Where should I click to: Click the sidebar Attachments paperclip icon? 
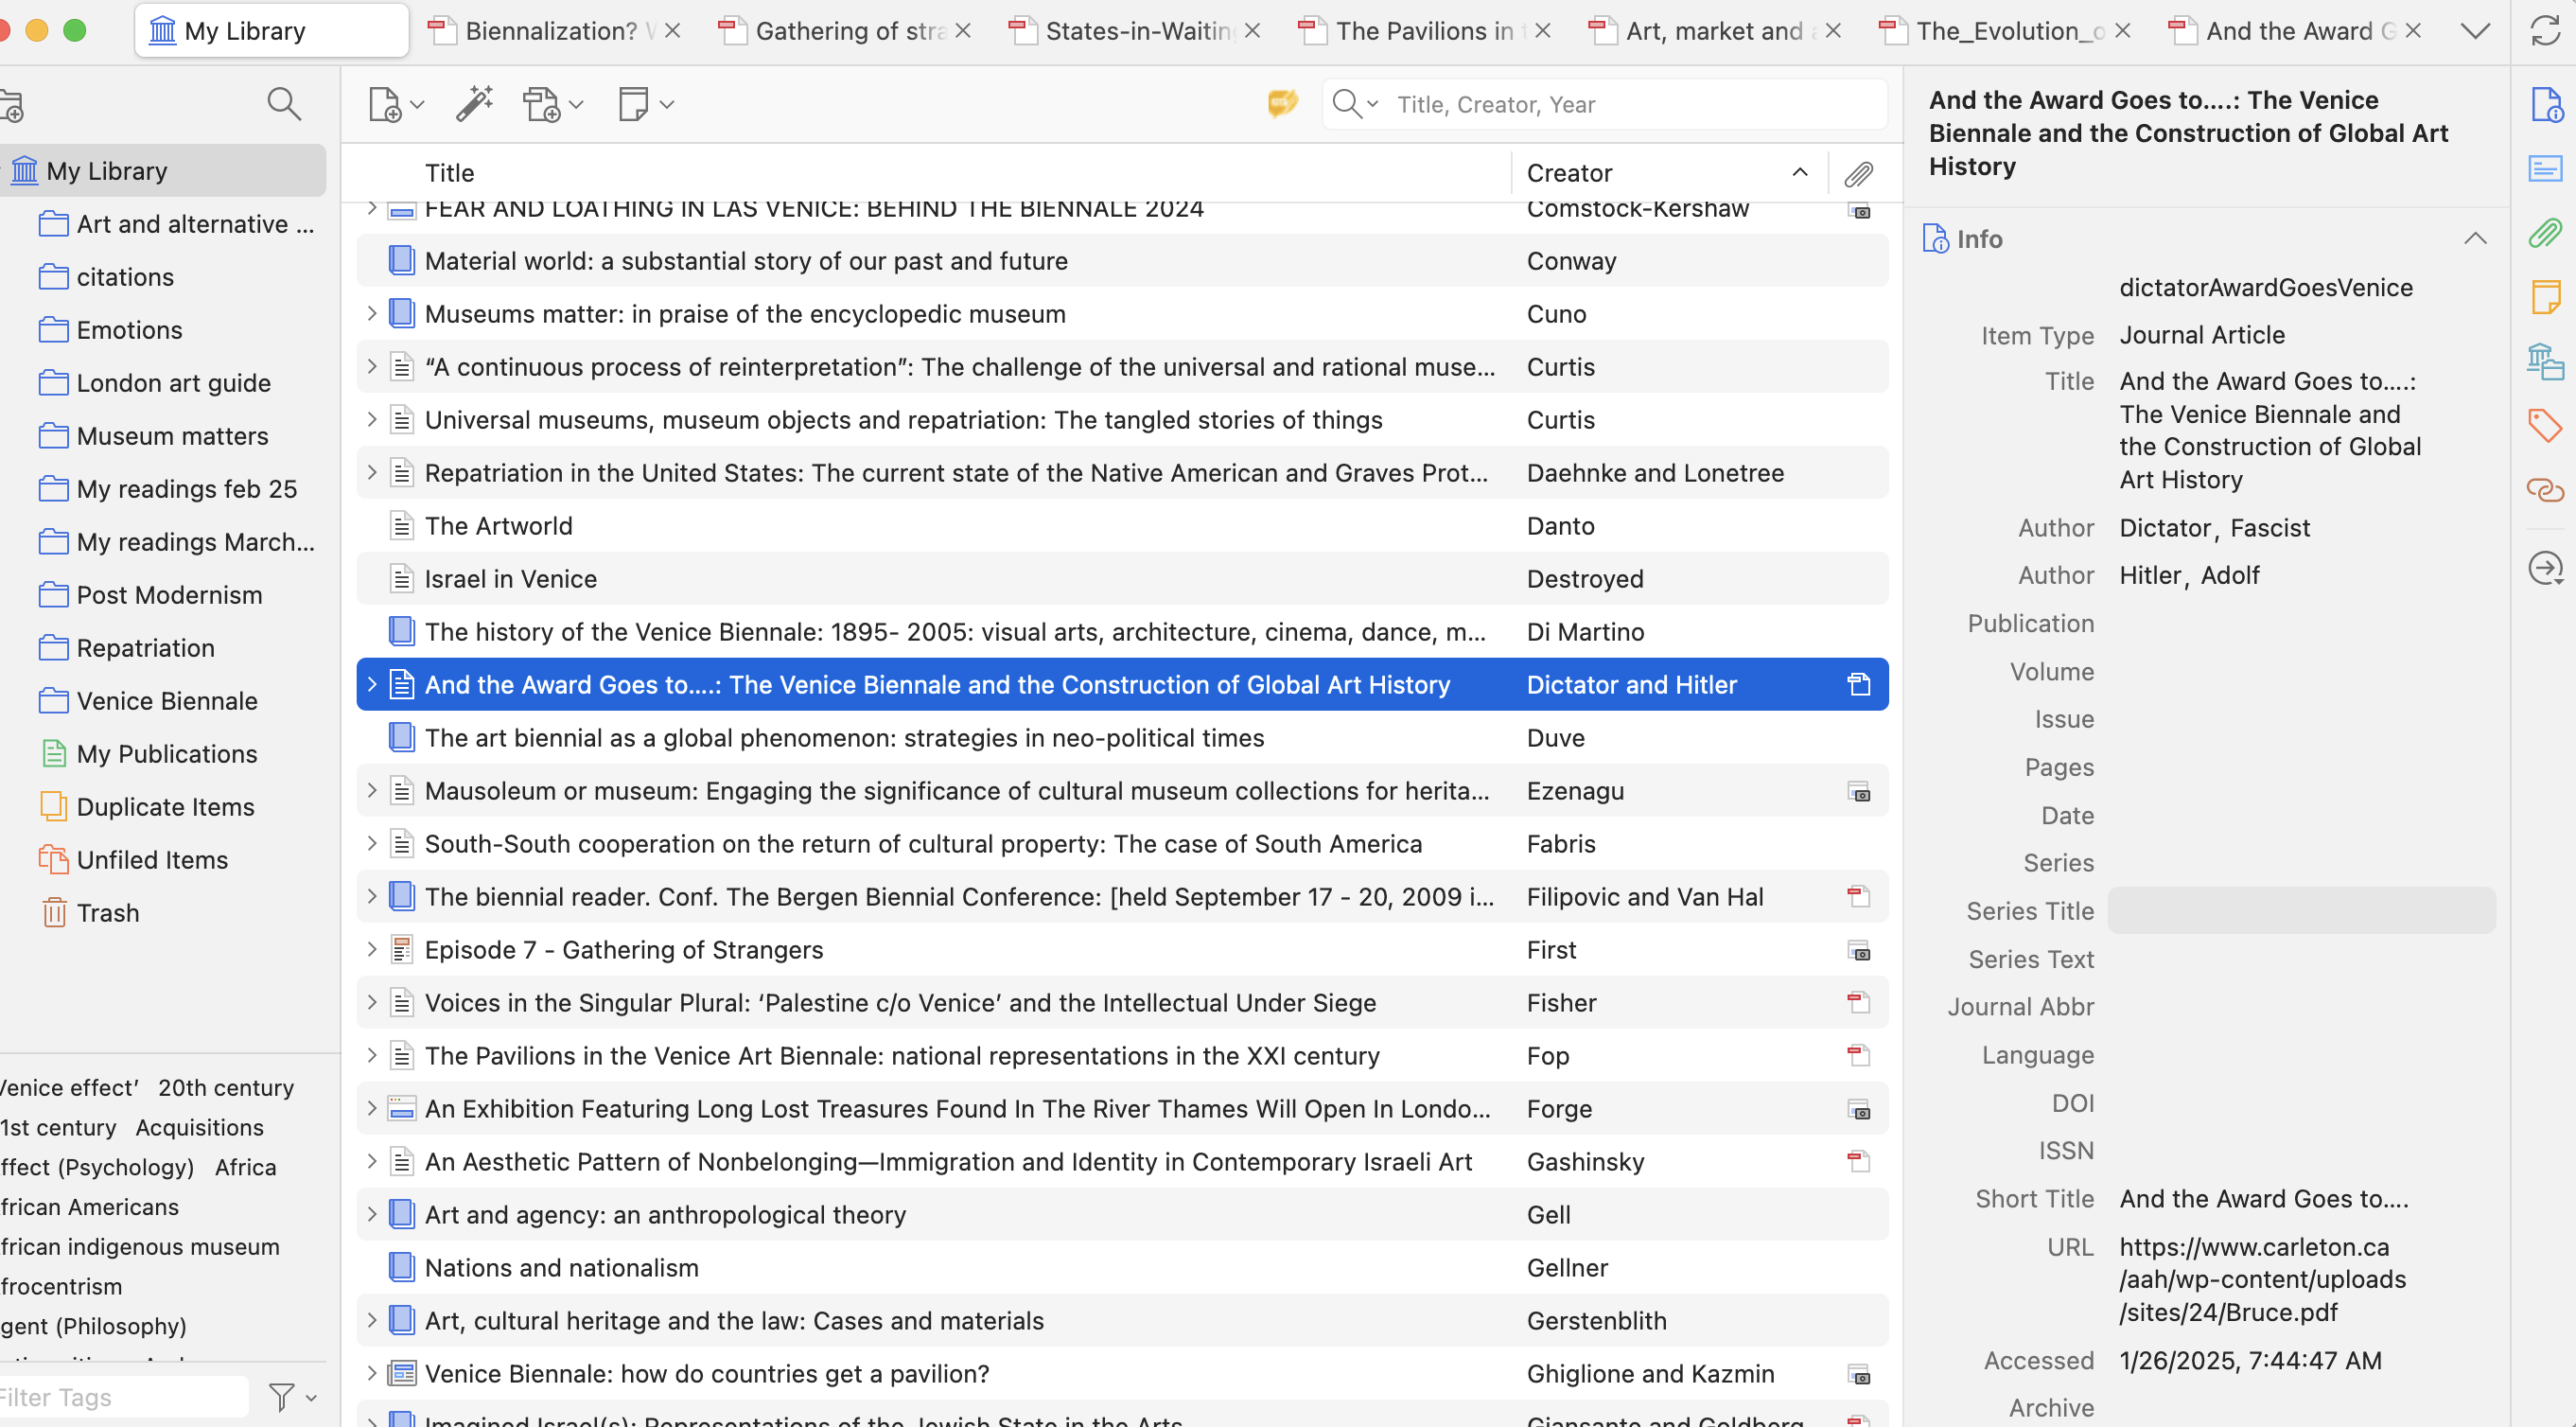point(2545,233)
